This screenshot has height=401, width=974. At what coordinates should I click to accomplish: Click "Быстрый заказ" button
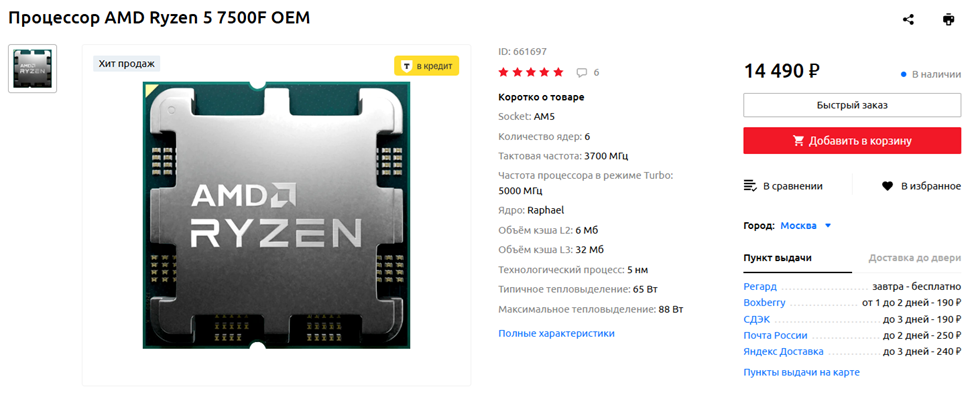click(x=852, y=105)
